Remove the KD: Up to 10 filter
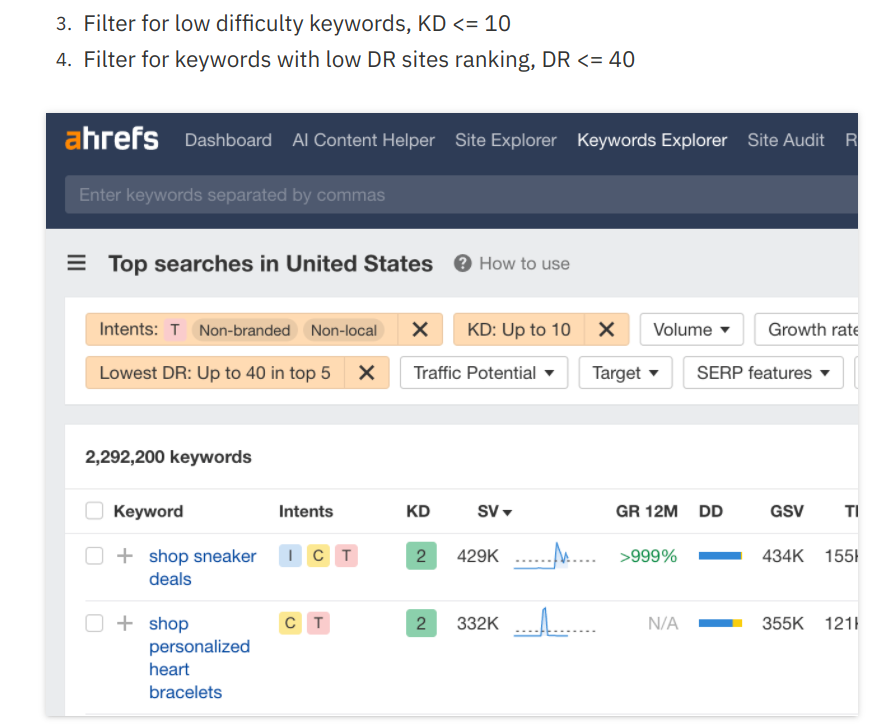 coord(606,330)
